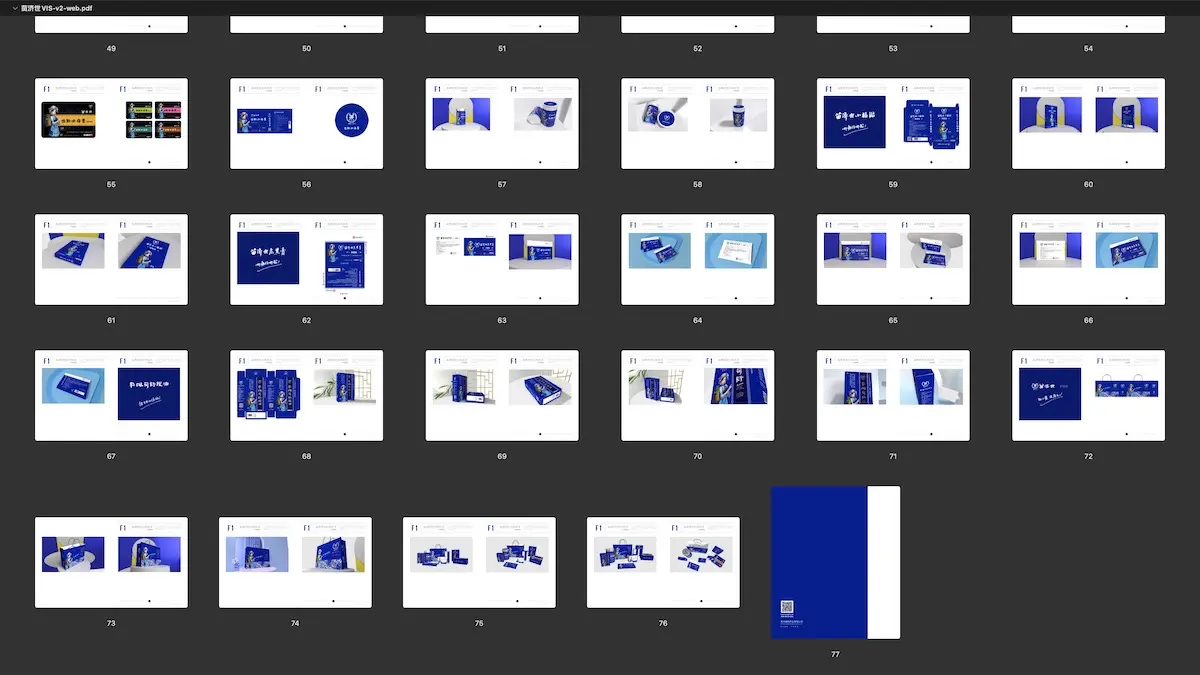This screenshot has width=1200, height=675.
Task: Open page 55 thumbnail
Action: pyautogui.click(x=111, y=124)
